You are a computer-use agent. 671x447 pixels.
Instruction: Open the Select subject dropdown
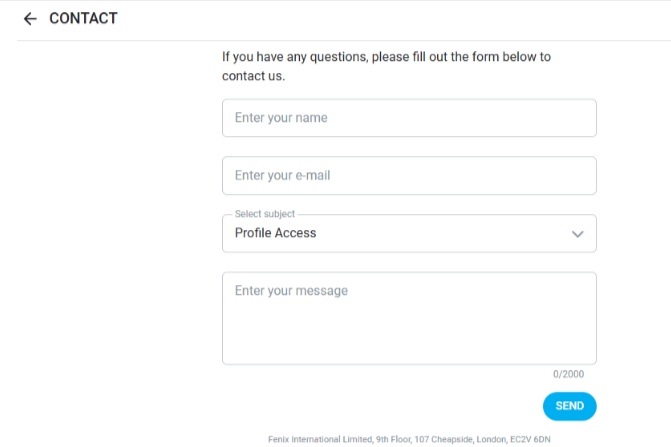[x=409, y=234]
